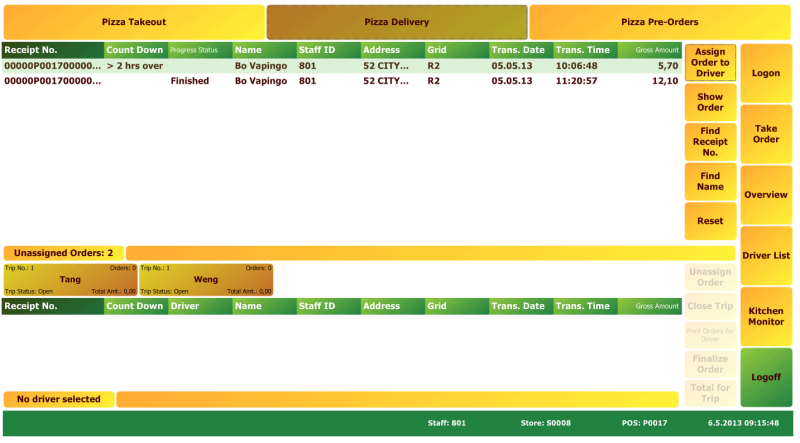Viewport: 800px width, 443px height.
Task: Open the Overview screen
Action: (766, 195)
